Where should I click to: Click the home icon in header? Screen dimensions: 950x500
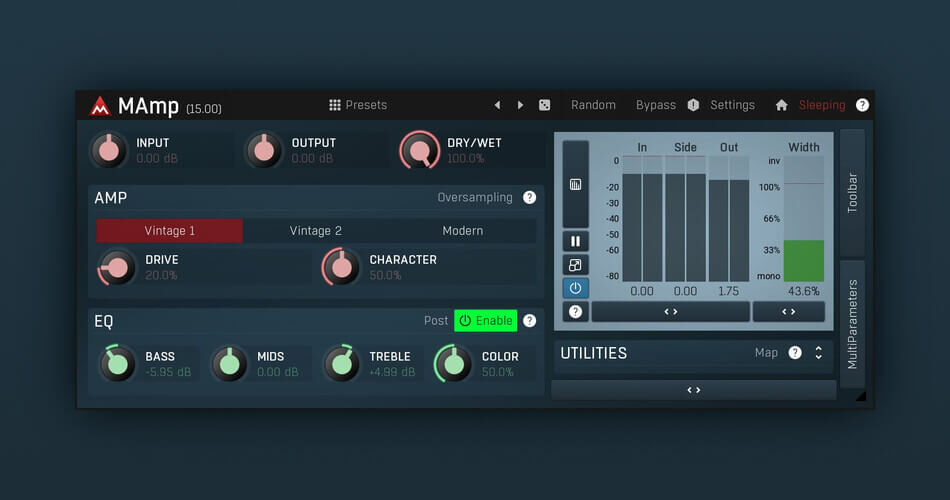point(781,105)
